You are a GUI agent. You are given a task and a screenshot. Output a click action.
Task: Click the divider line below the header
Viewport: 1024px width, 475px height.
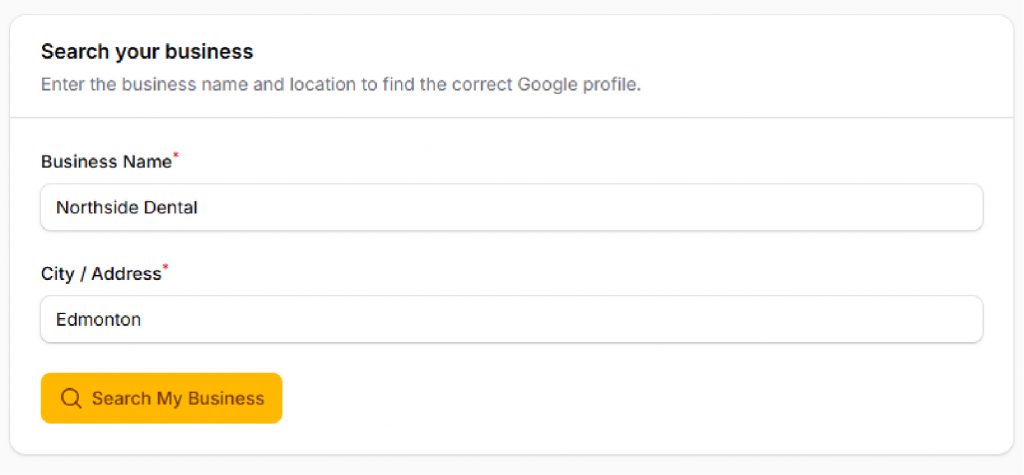511,118
